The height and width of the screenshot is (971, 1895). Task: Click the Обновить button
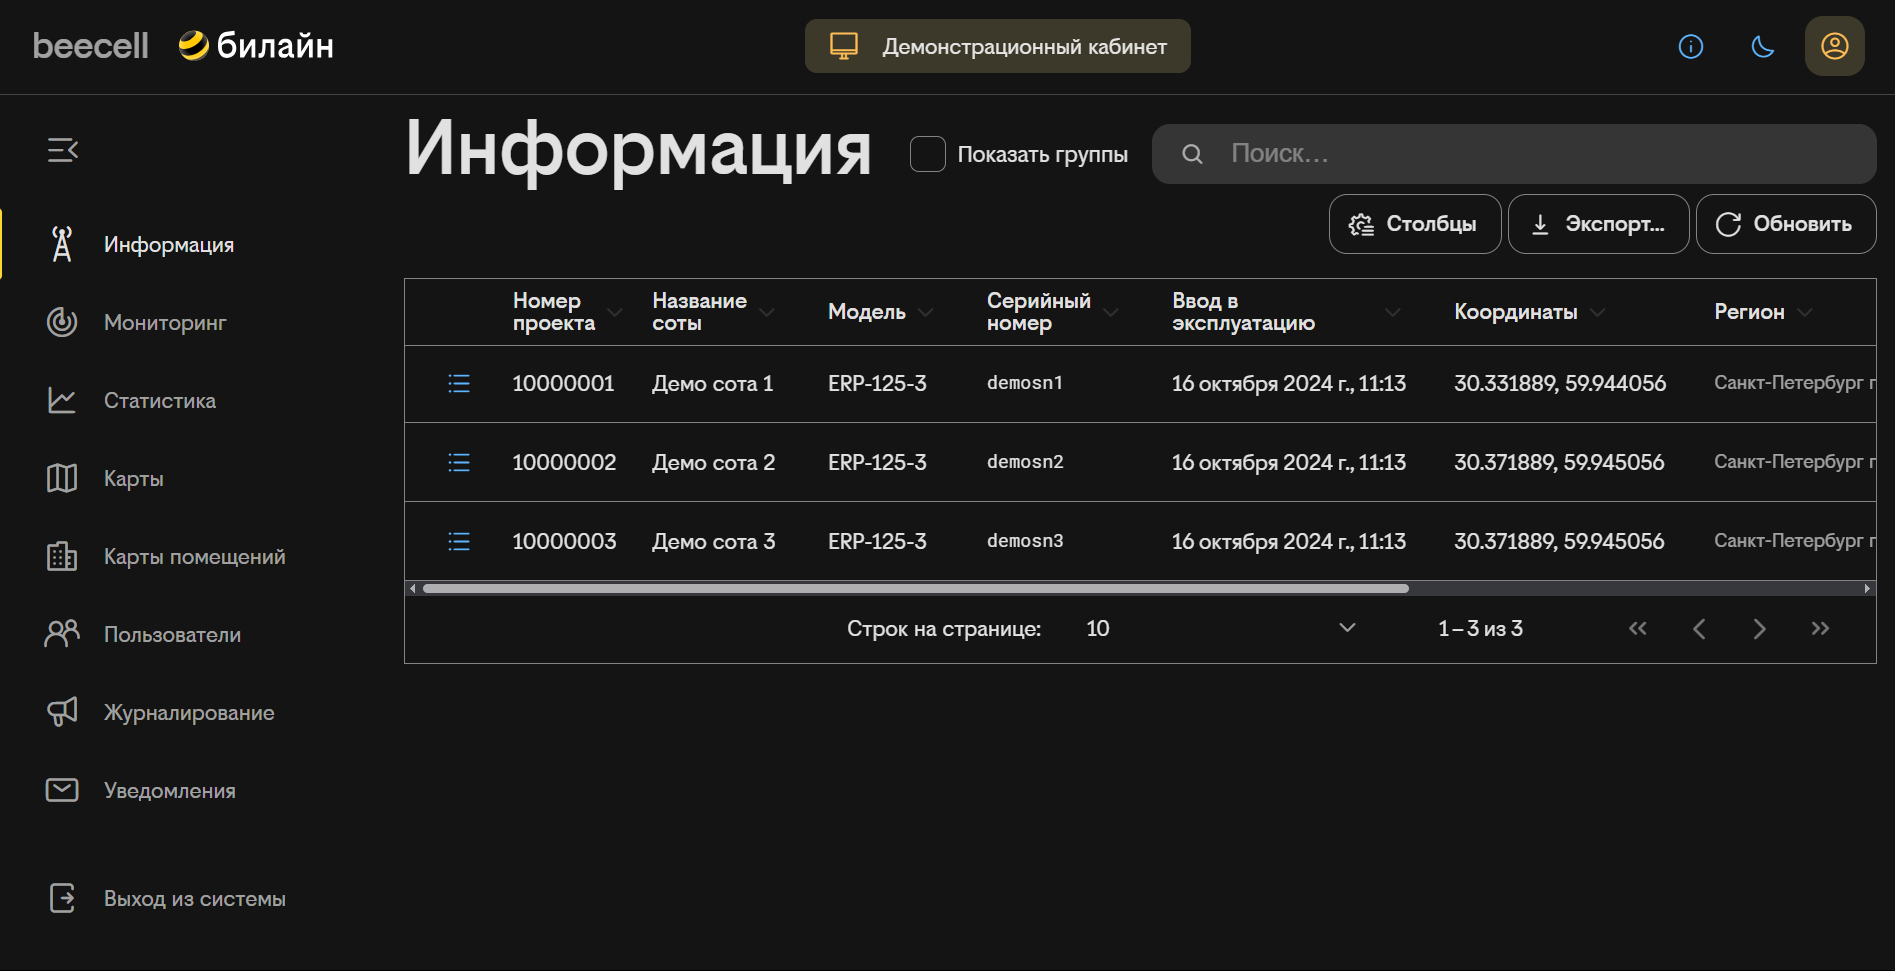[x=1786, y=224]
